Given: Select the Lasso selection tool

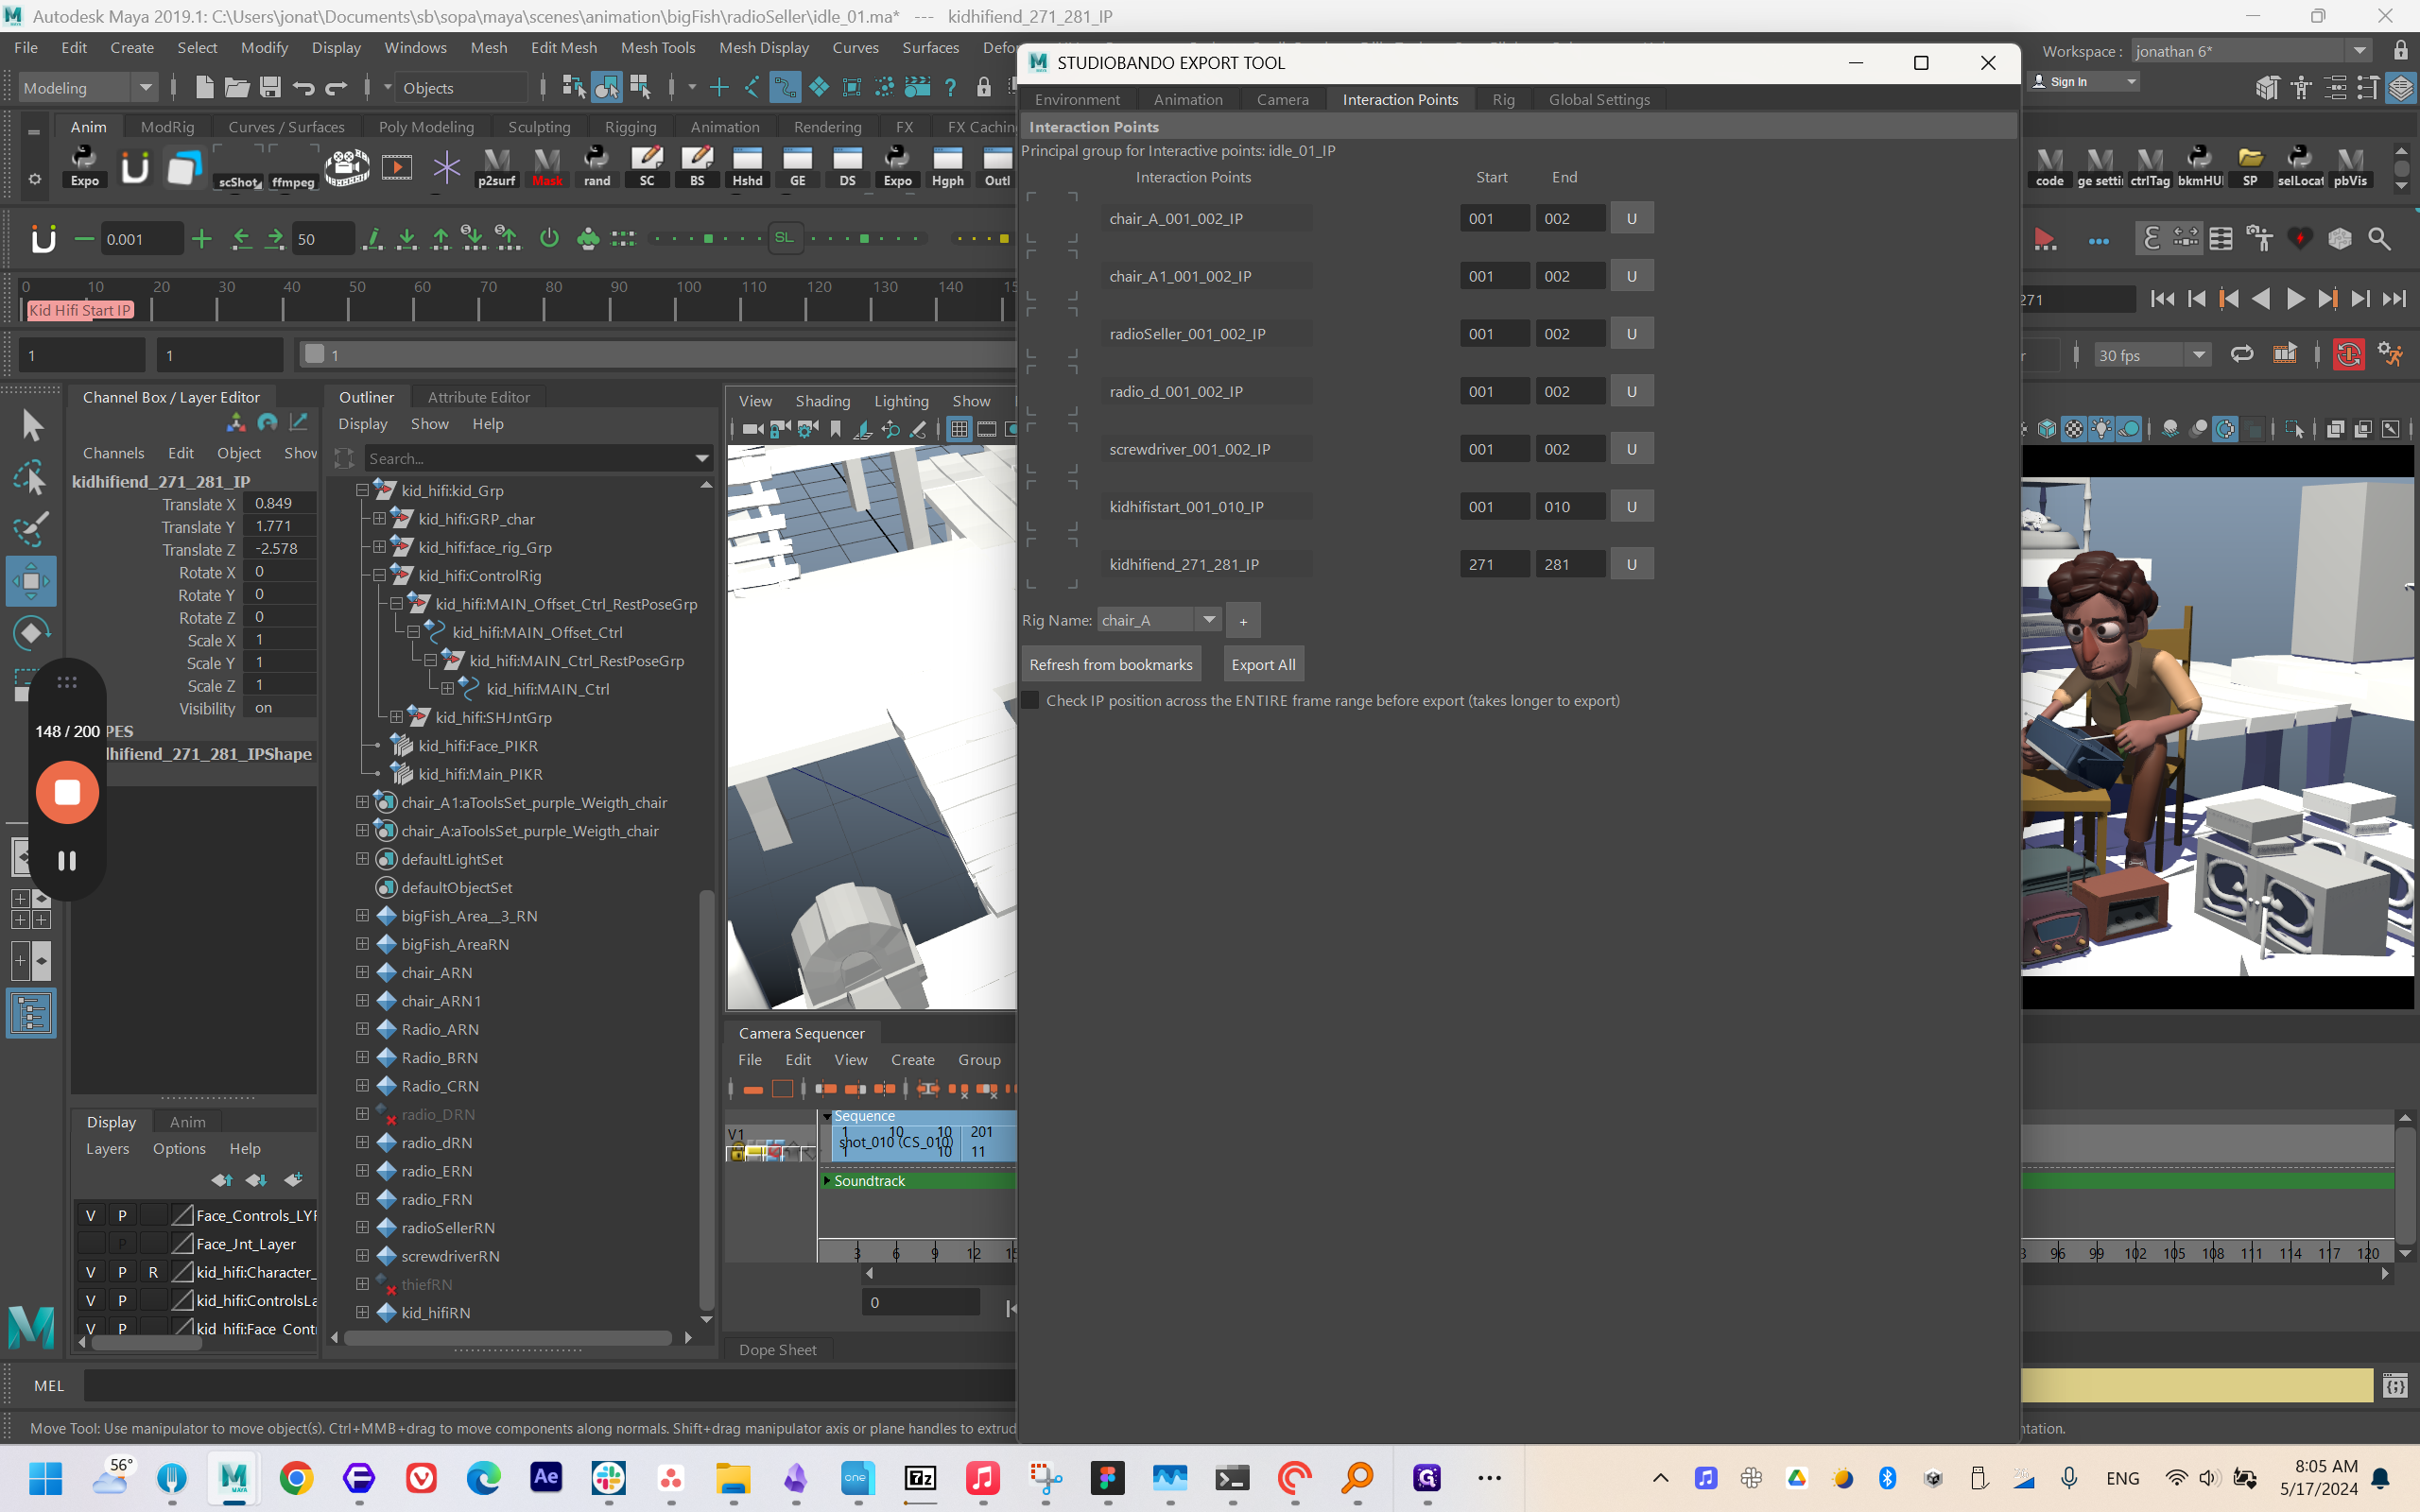Looking at the screenshot, I should (31, 477).
